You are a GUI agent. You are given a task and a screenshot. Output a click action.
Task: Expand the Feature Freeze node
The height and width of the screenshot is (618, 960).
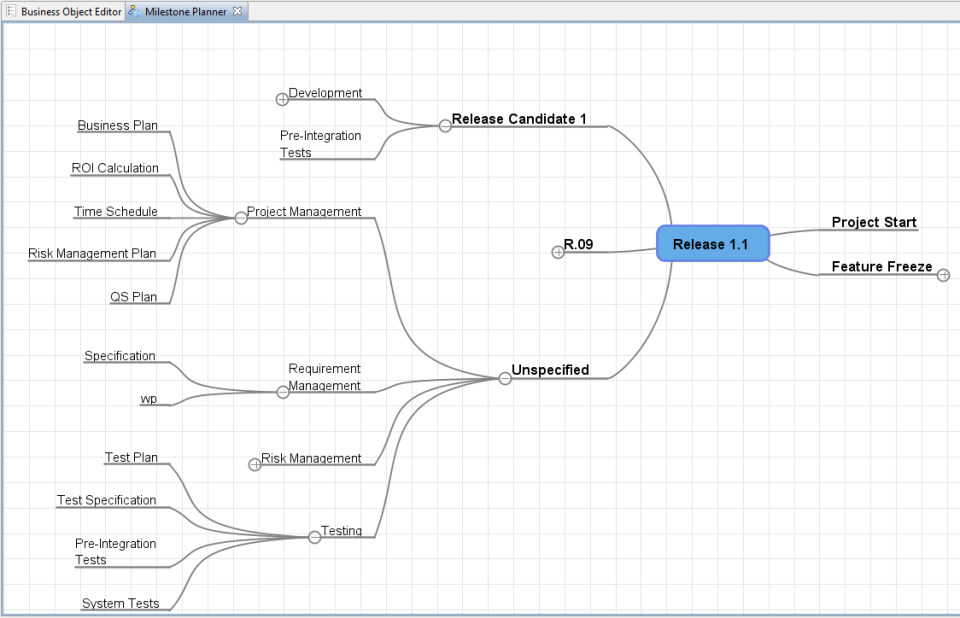(943, 275)
